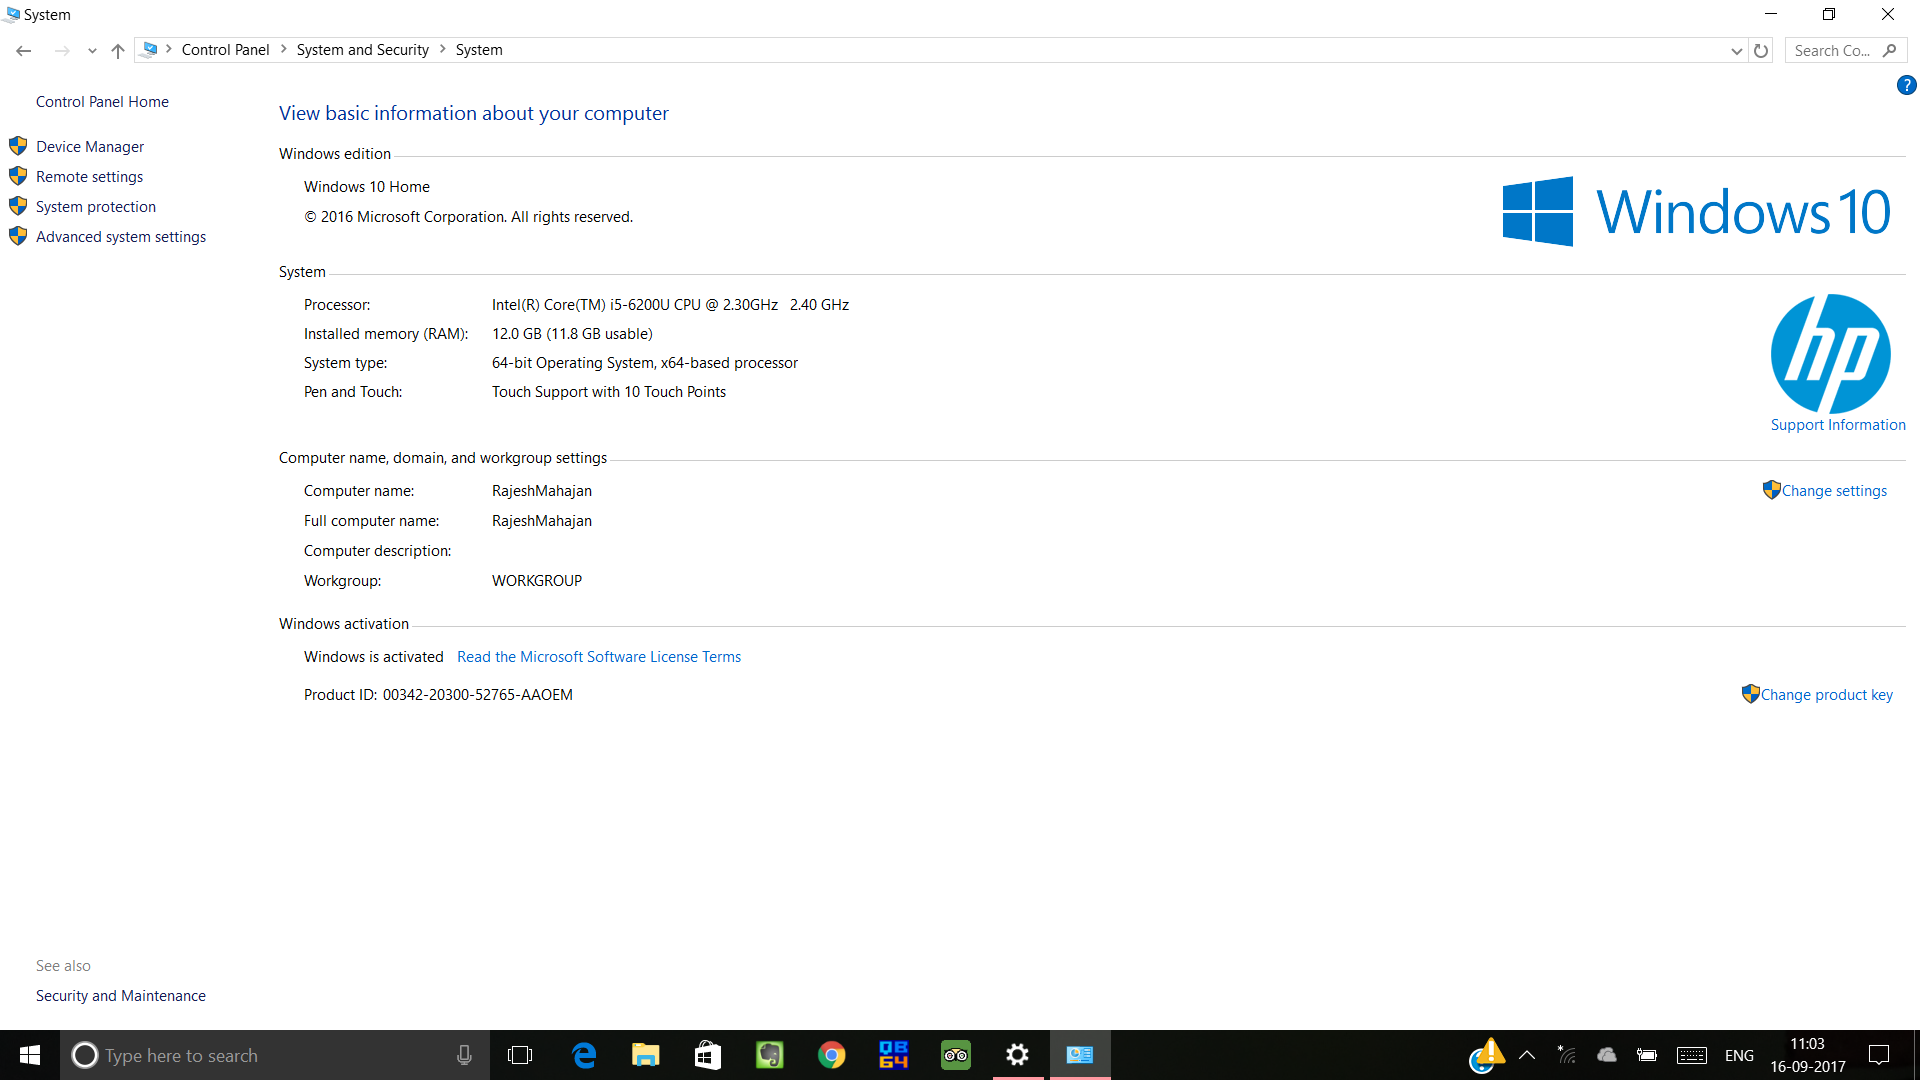Read the Microsoft Software License Terms
The image size is (1920, 1080).
tap(599, 657)
